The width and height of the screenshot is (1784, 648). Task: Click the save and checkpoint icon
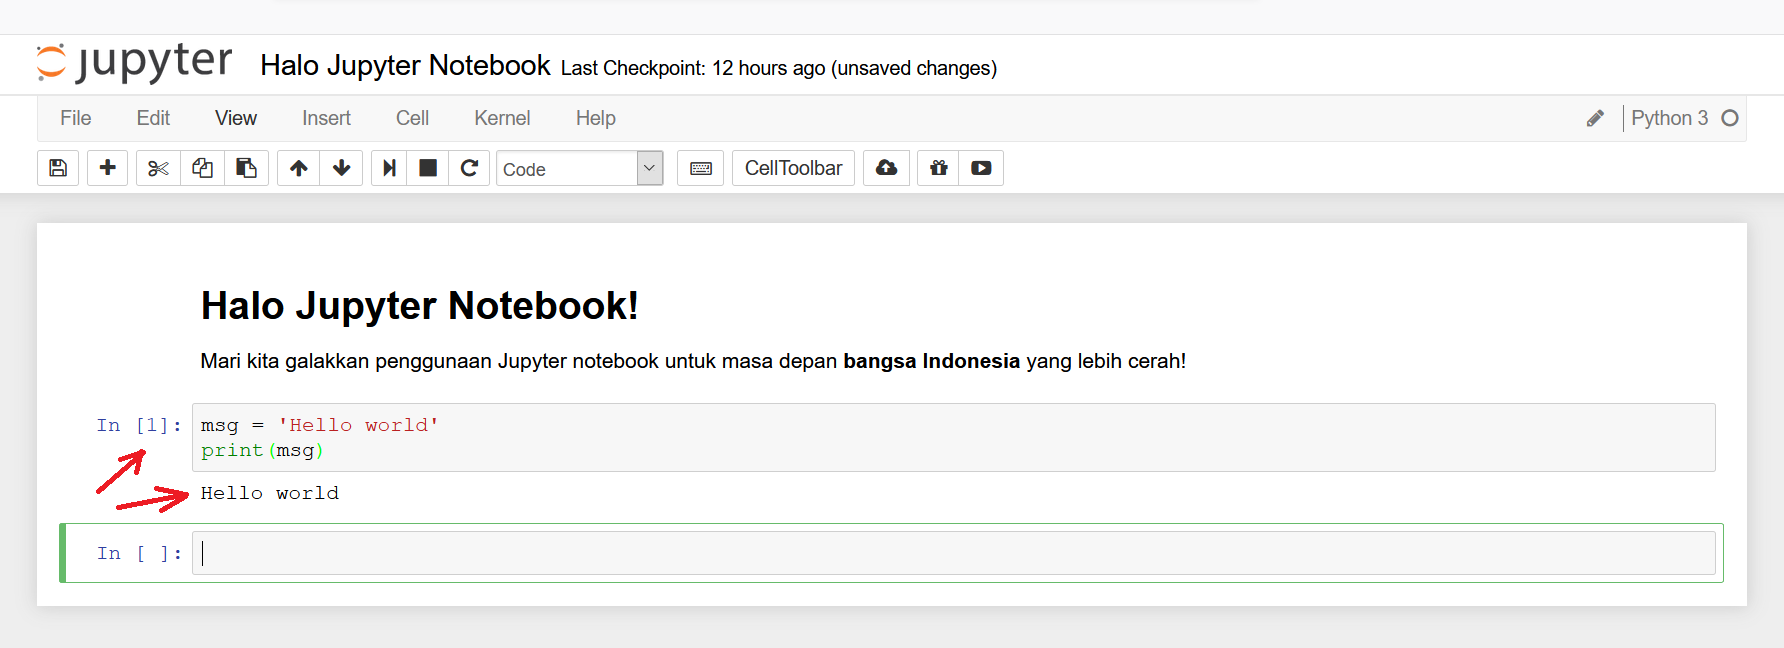tap(58, 168)
